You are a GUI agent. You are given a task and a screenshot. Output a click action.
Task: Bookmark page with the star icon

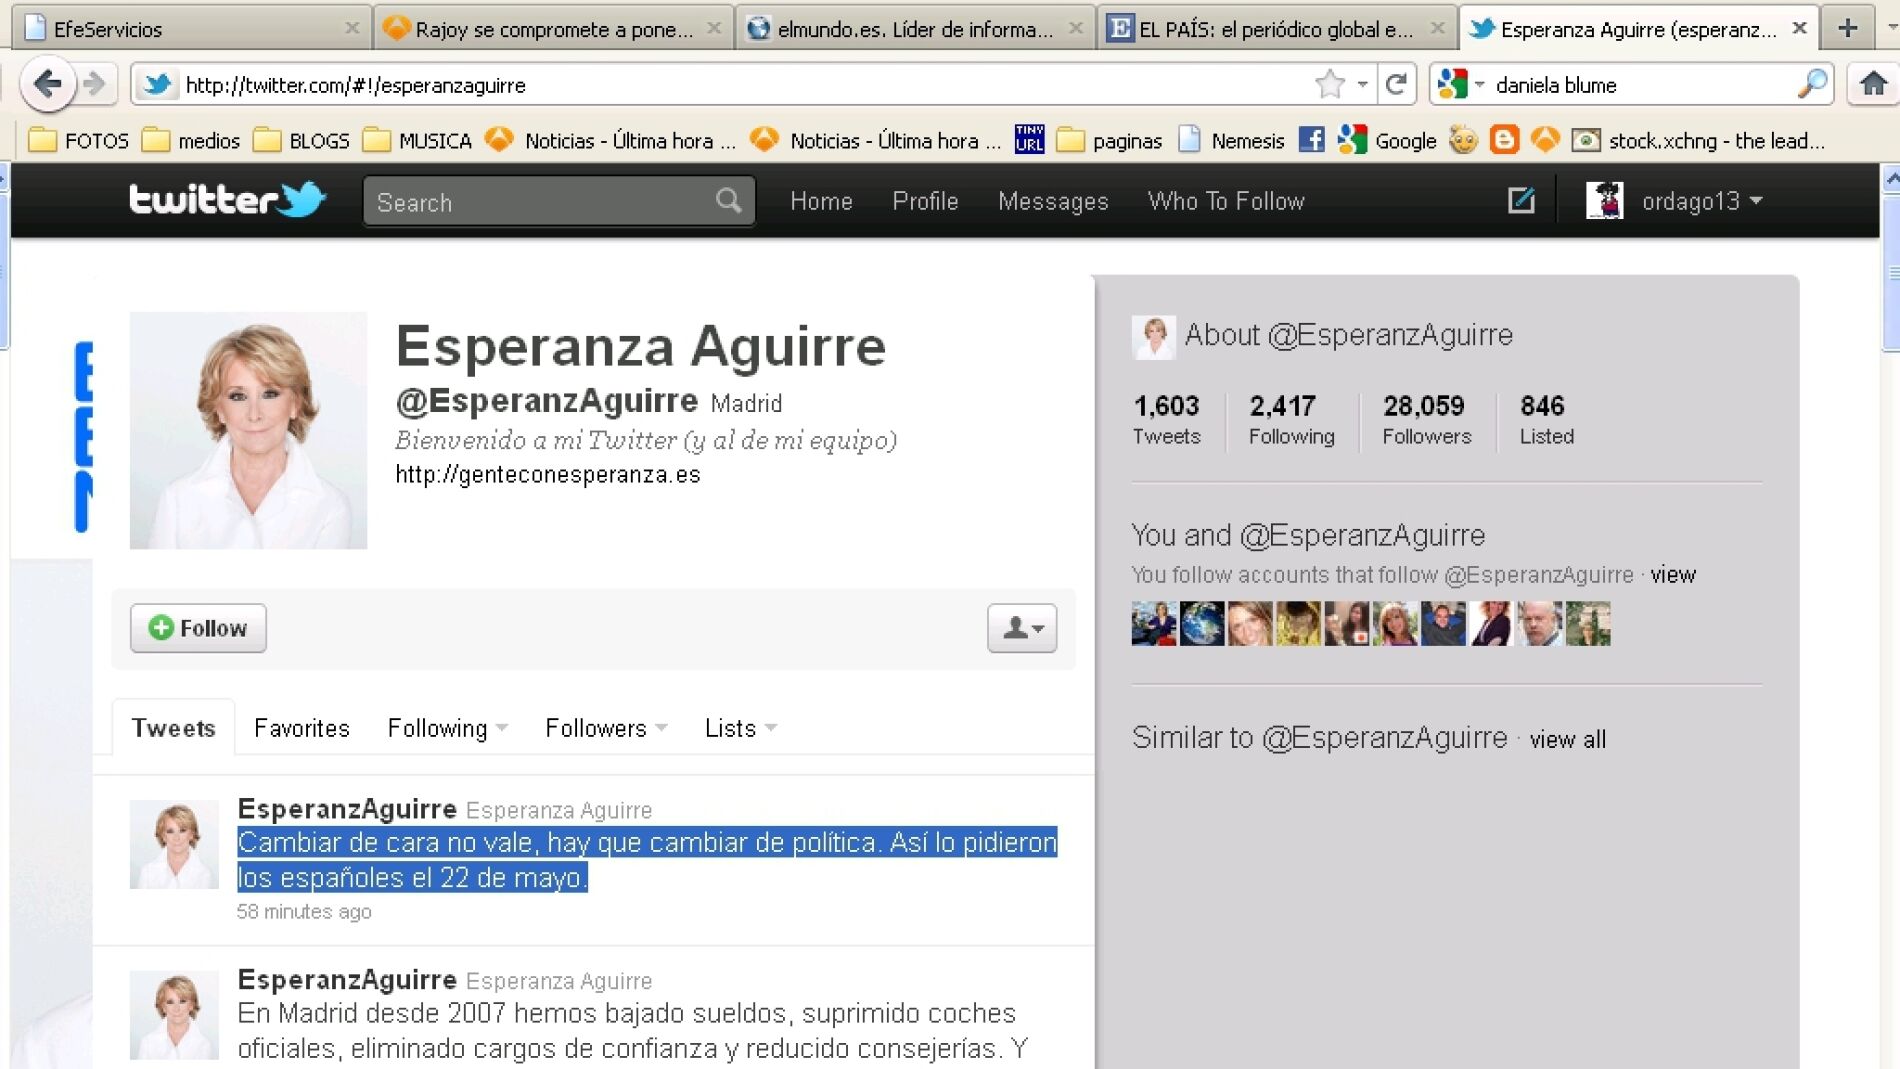[1330, 84]
